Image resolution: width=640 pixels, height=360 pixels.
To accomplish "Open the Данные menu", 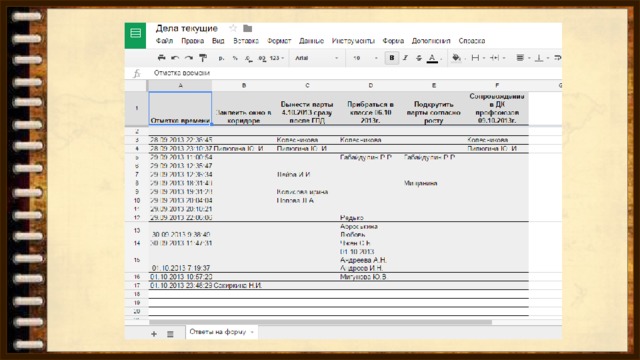I will [x=311, y=41].
